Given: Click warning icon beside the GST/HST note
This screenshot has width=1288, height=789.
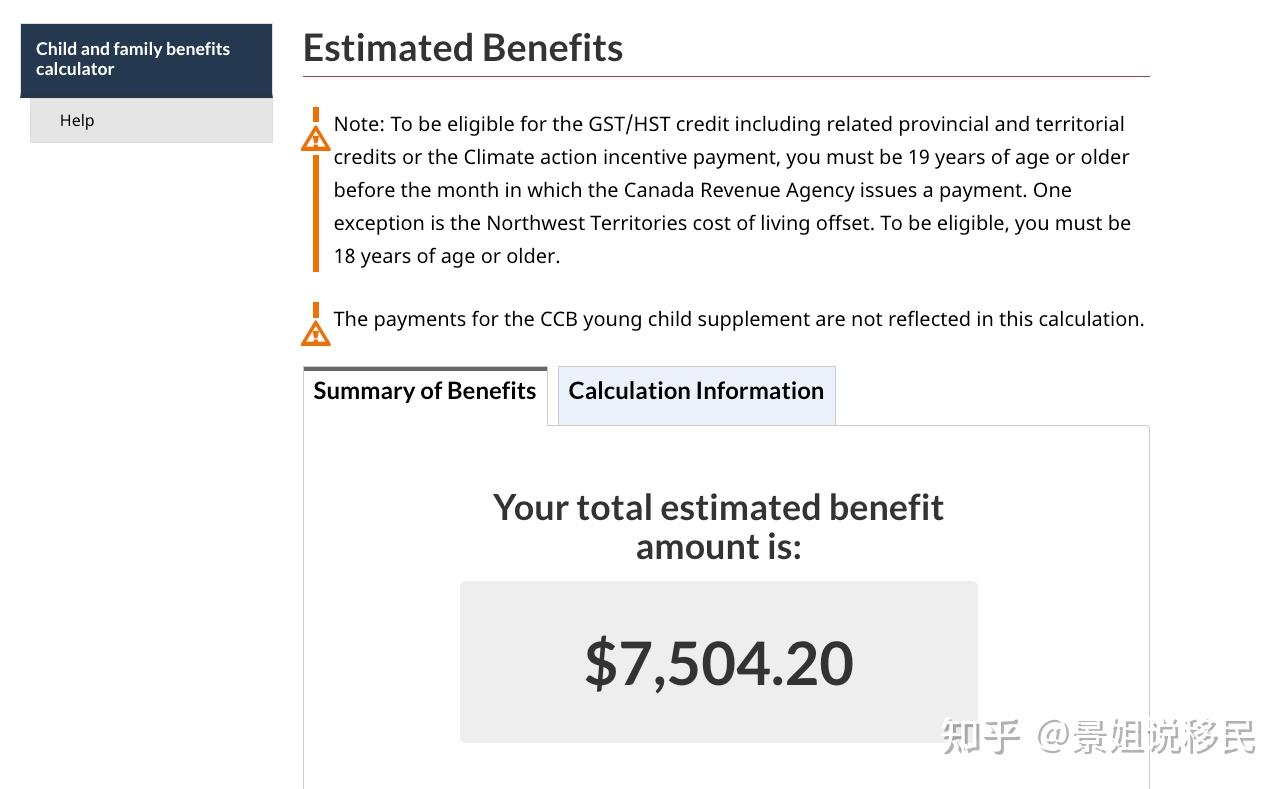Looking at the screenshot, I should [x=316, y=139].
